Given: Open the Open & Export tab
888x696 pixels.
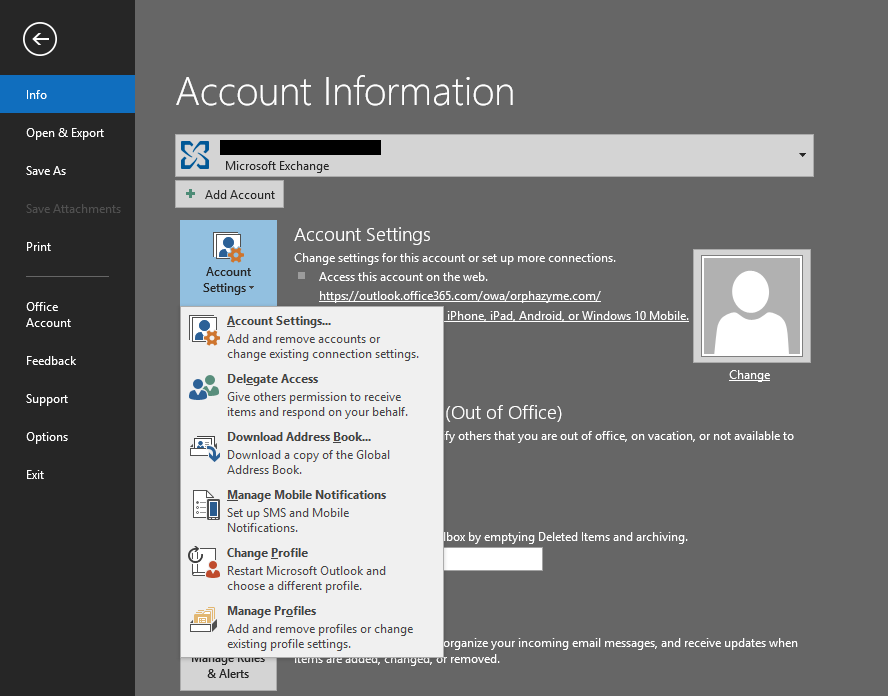Looking at the screenshot, I should [67, 133].
